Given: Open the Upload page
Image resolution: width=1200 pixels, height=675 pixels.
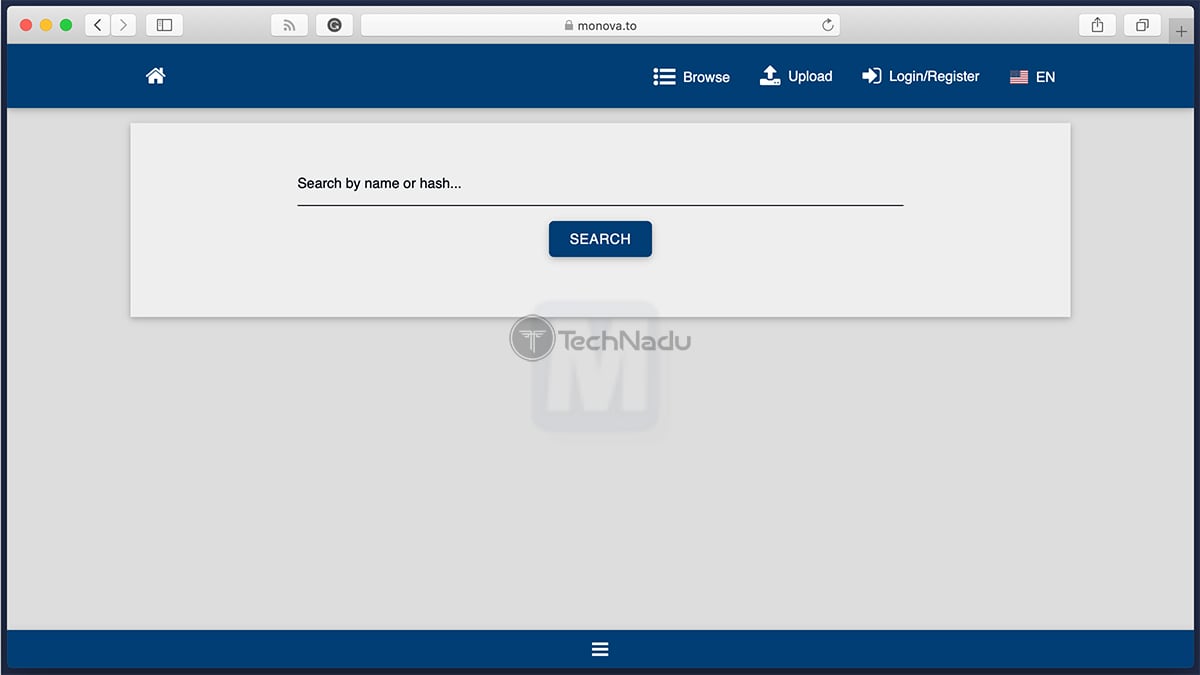Looking at the screenshot, I should 796,76.
